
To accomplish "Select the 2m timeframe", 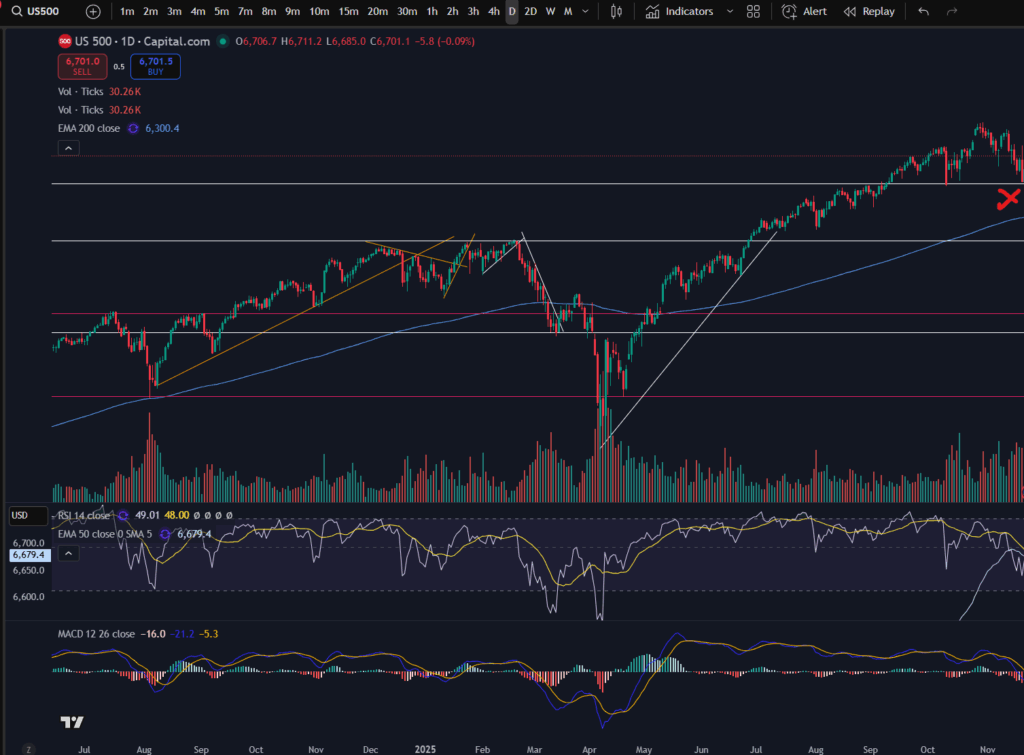I will [x=151, y=11].
